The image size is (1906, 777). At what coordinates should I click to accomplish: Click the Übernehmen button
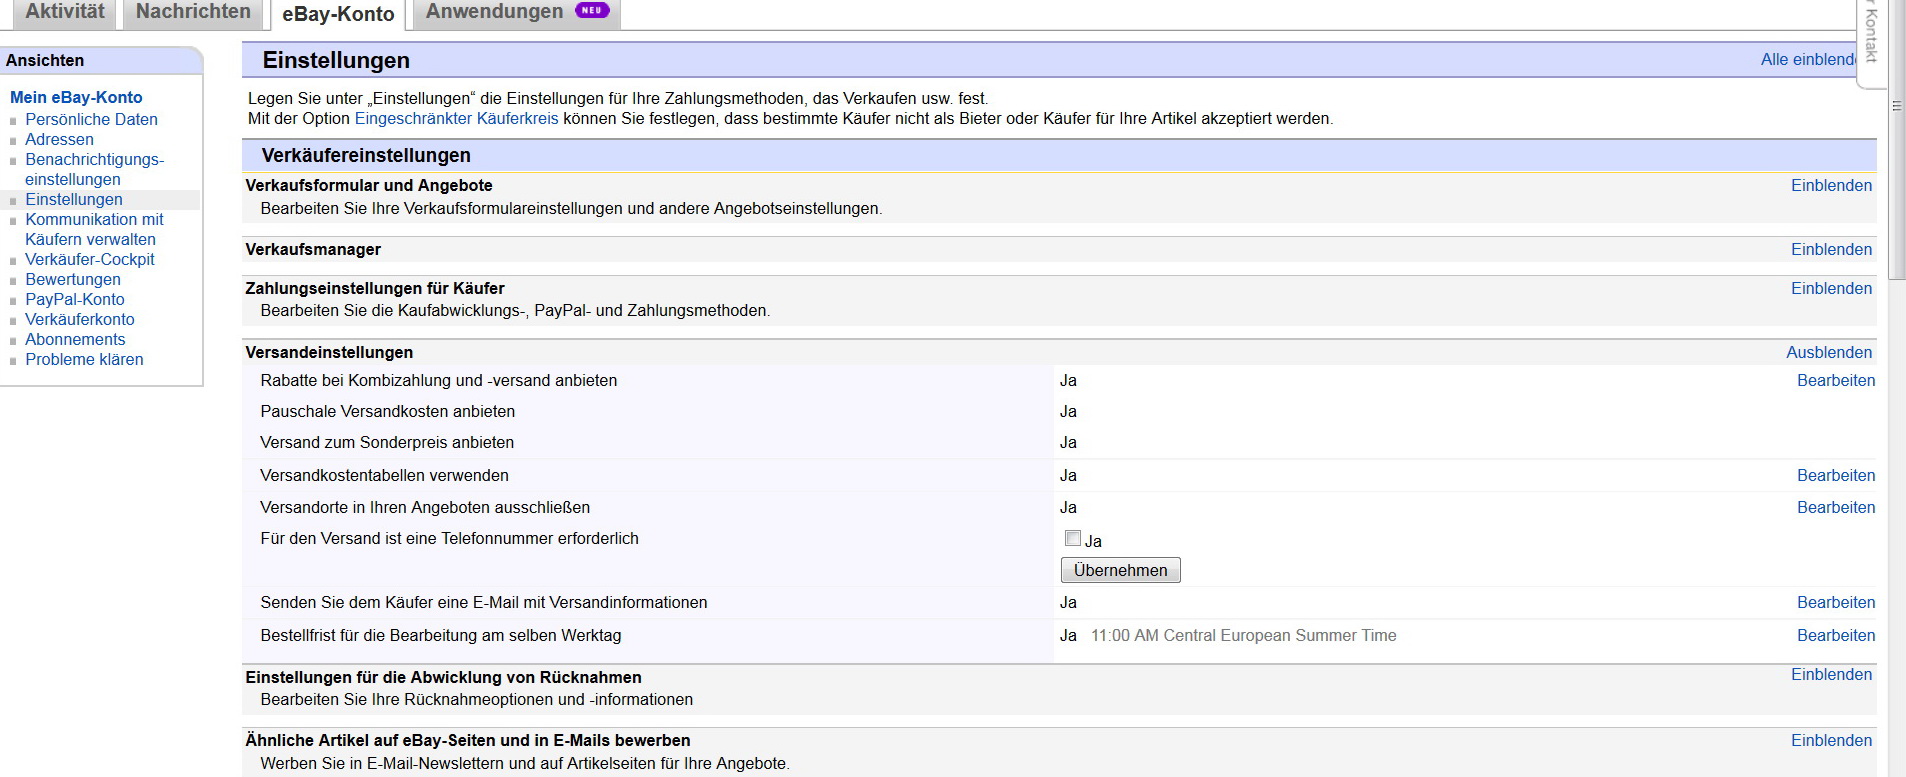[1120, 570]
